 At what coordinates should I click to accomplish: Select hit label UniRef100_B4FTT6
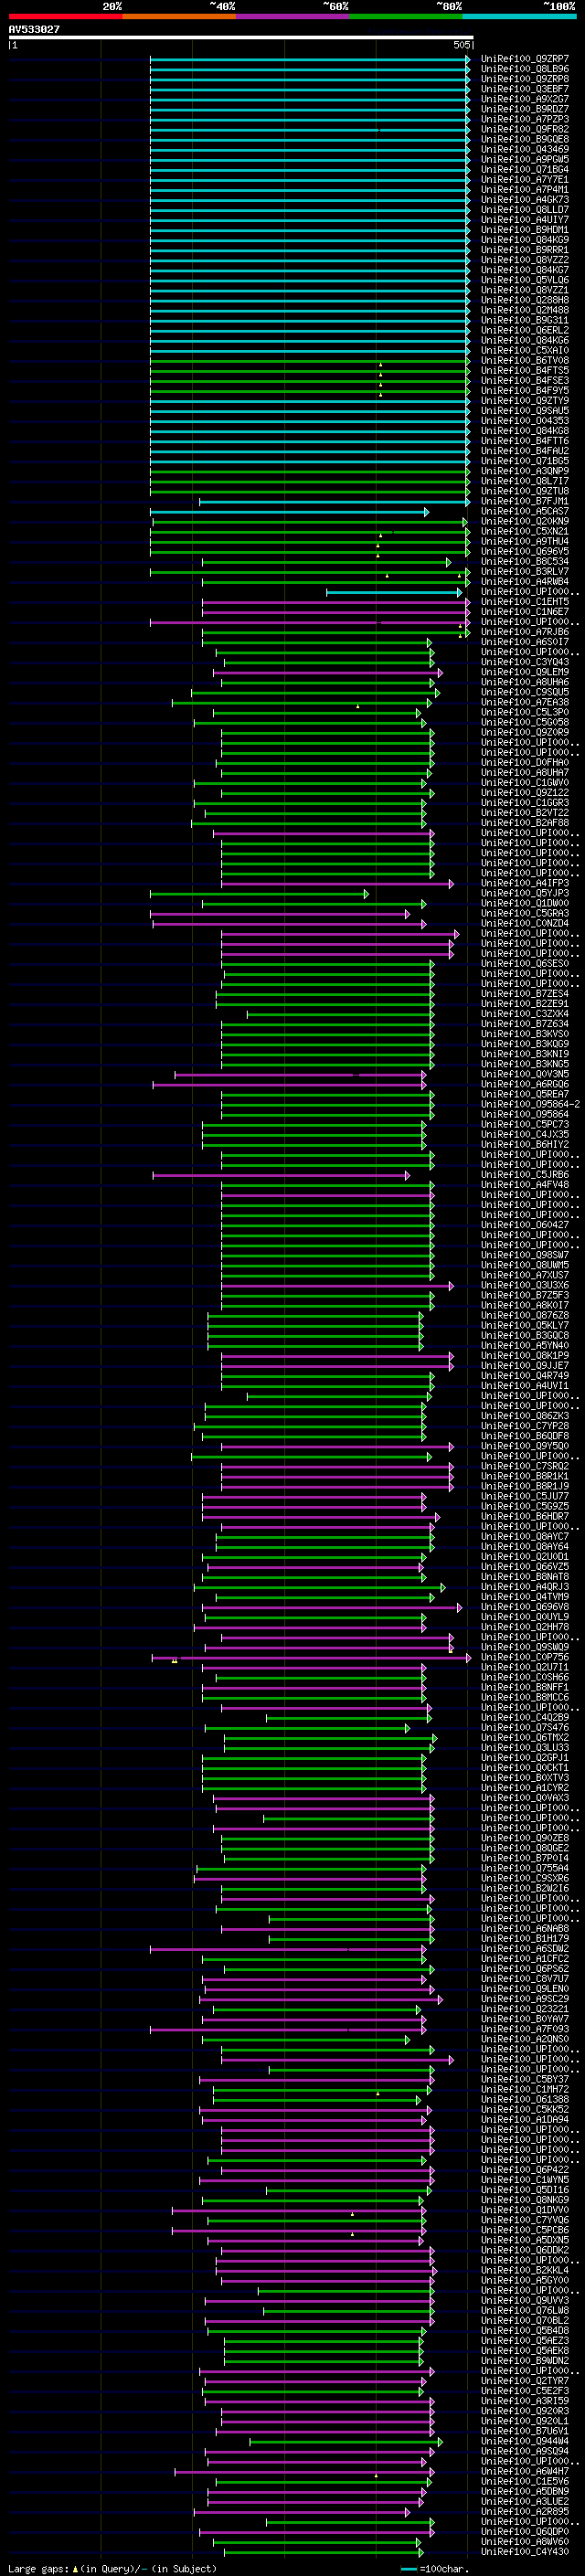click(x=525, y=441)
